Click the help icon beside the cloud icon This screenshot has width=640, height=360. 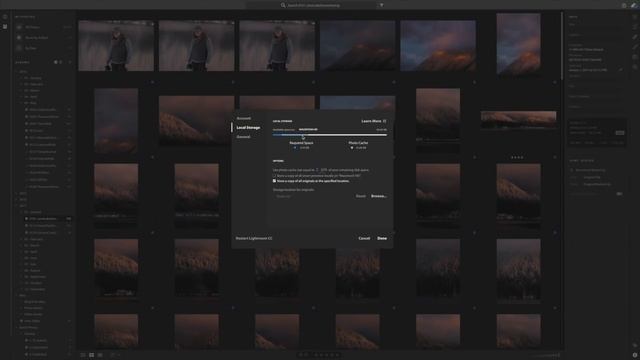[624, 5]
